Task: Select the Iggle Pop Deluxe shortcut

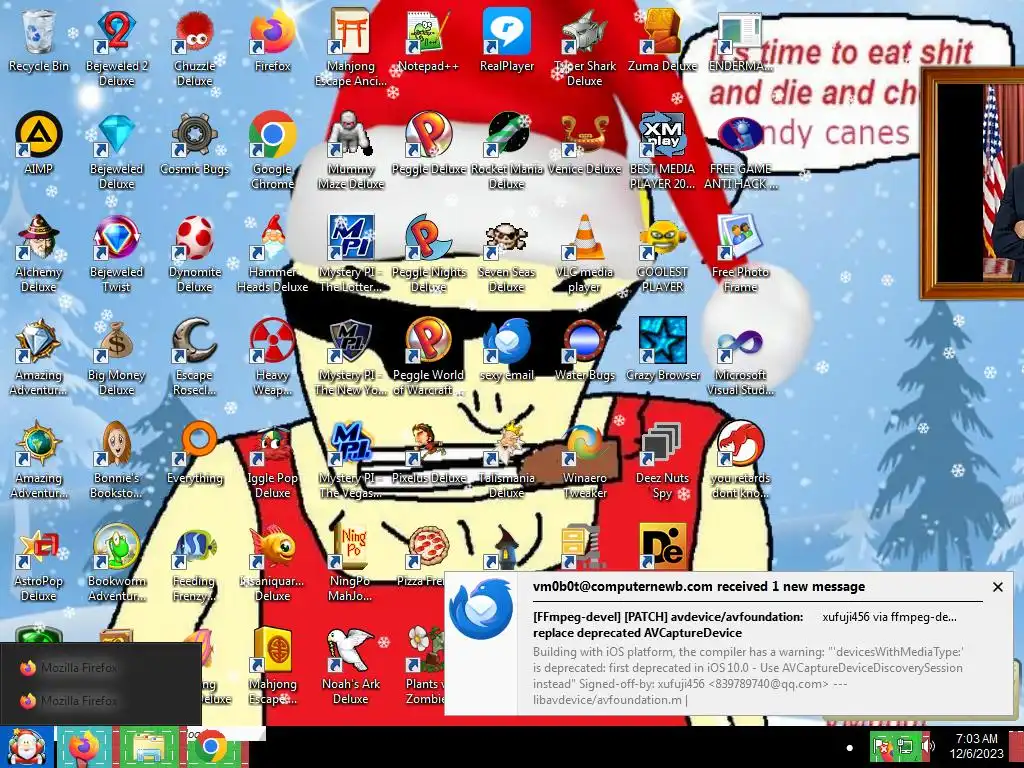Action: [272, 460]
